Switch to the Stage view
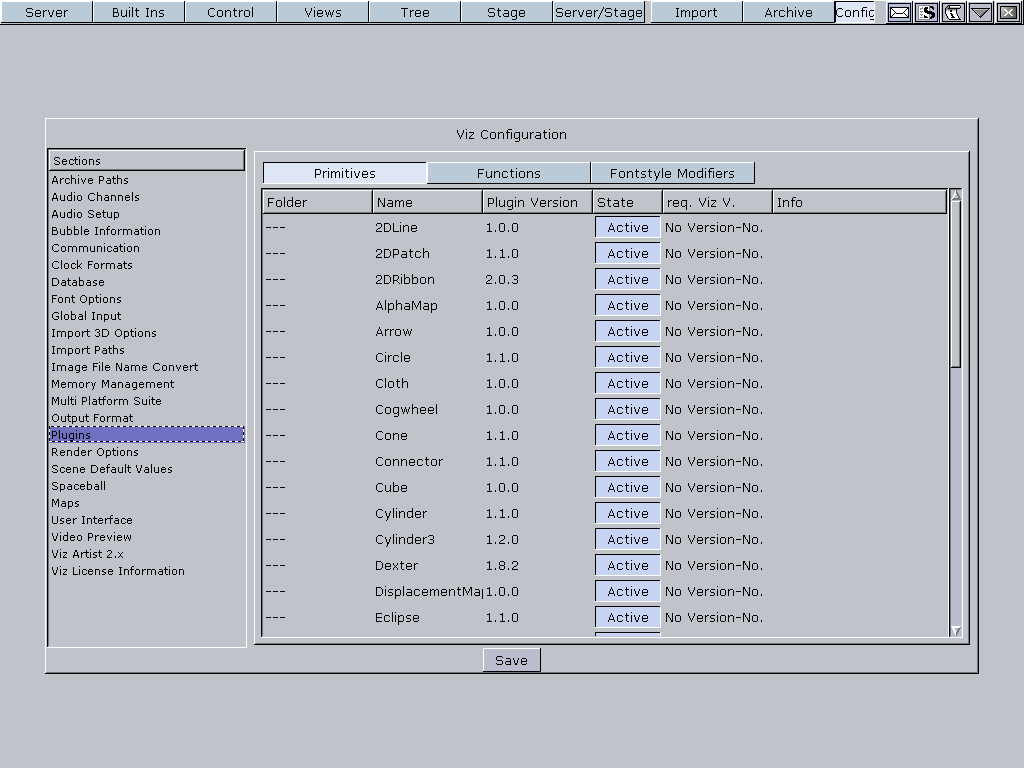Viewport: 1024px width, 768px height. pyautogui.click(x=505, y=13)
